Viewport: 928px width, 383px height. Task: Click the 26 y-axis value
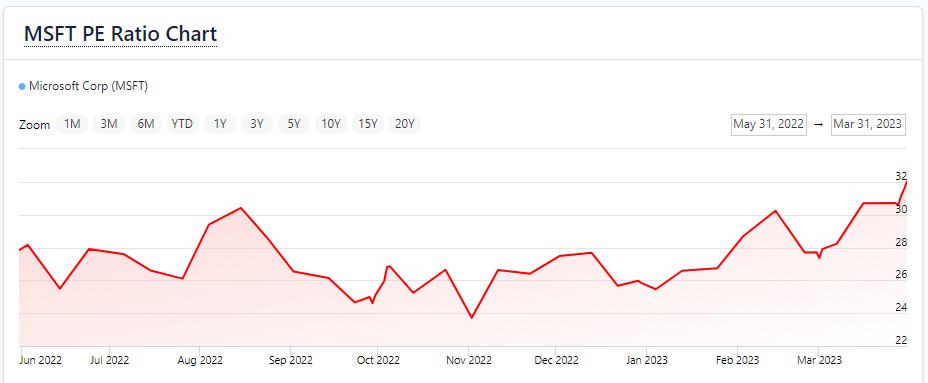coord(901,274)
